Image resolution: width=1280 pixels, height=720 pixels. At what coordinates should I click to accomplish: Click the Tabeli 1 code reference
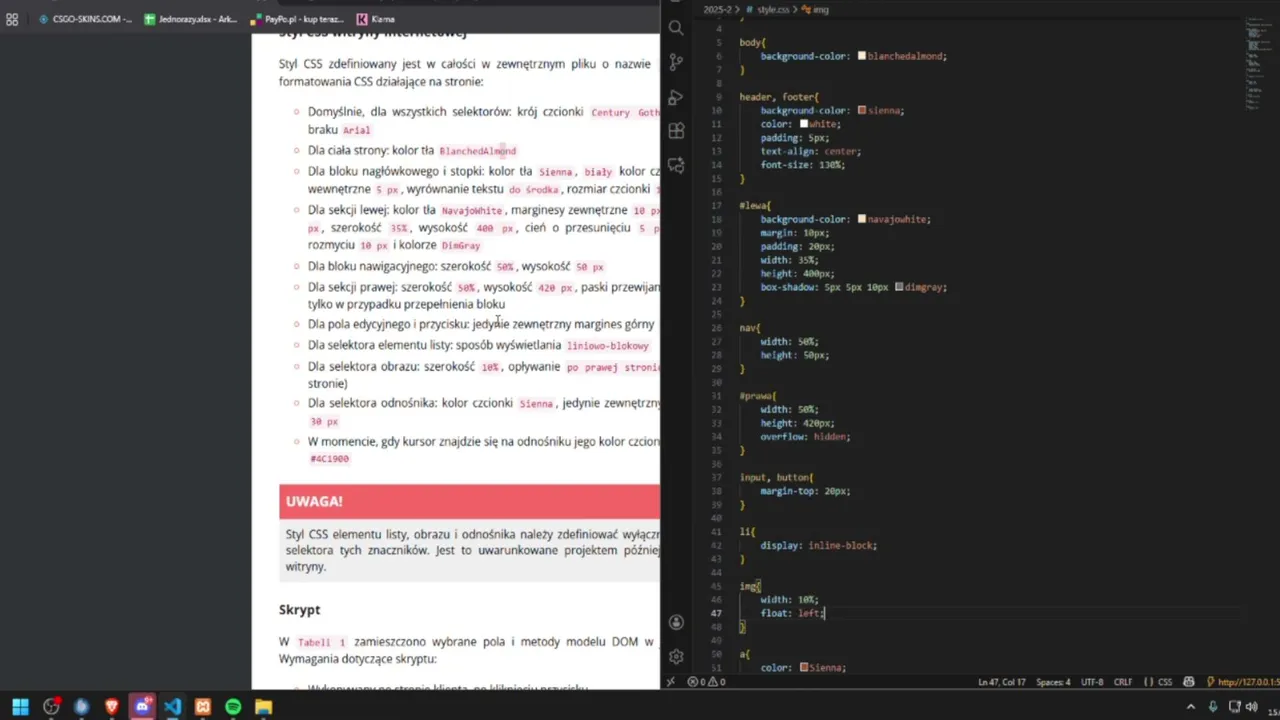(x=321, y=642)
